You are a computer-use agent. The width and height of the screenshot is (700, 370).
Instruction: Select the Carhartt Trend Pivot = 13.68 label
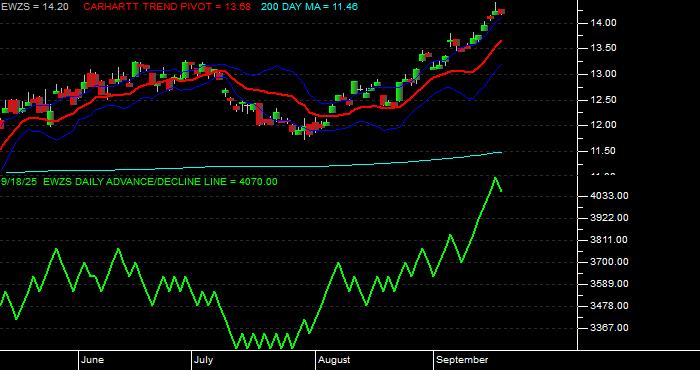pos(167,7)
